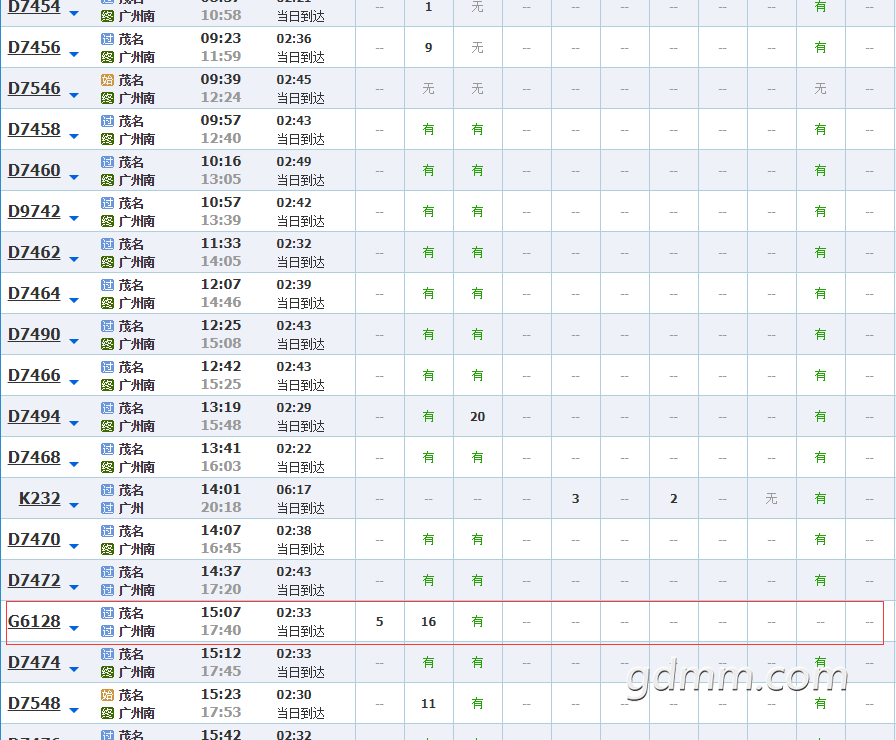Click the blue 过 icon in the D9742 row
This screenshot has width=896, height=740.
[x=107, y=203]
